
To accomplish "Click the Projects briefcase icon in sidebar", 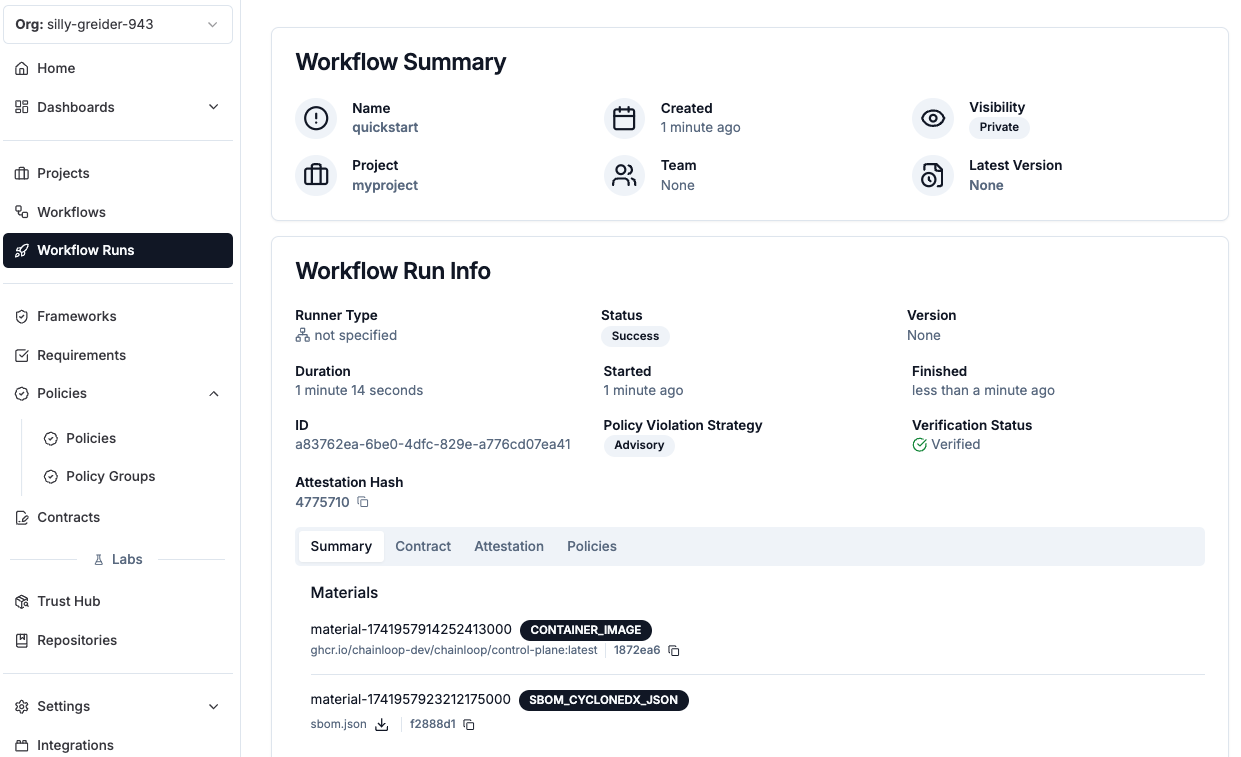I will [22, 173].
